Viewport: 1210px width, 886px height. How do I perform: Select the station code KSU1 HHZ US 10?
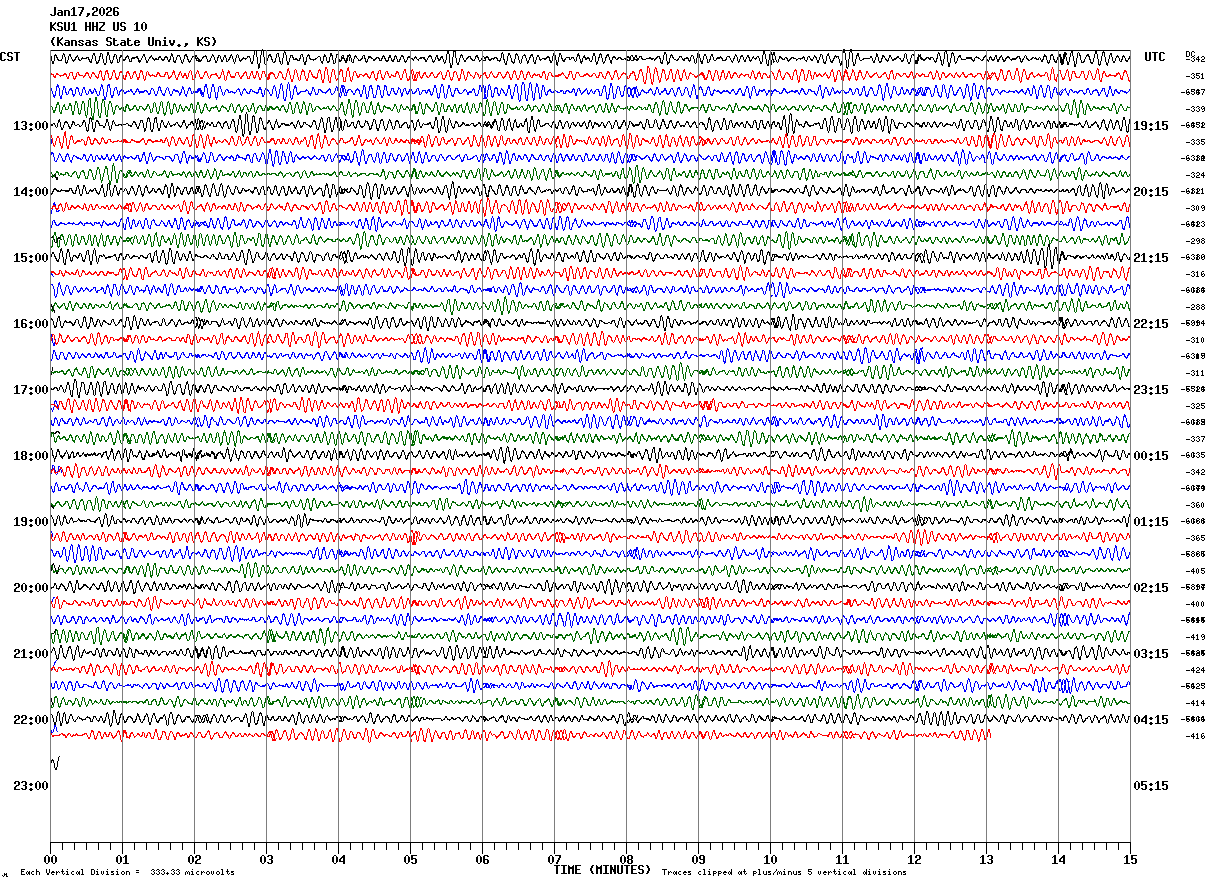point(98,27)
